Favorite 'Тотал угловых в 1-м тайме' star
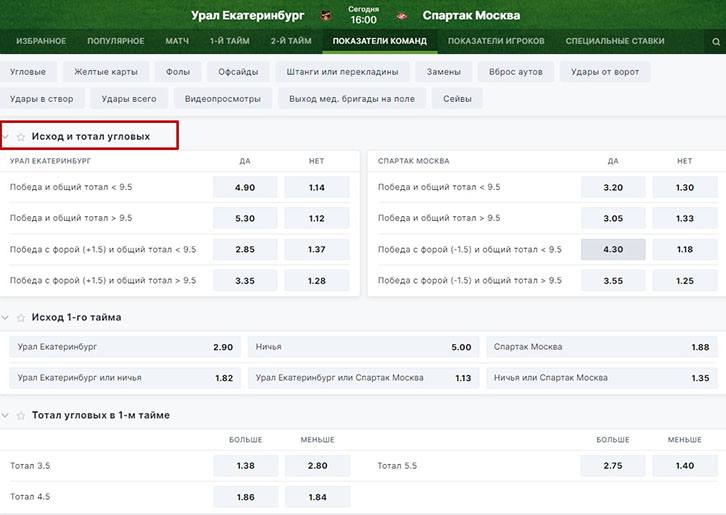This screenshot has width=726, height=515. click(21, 415)
